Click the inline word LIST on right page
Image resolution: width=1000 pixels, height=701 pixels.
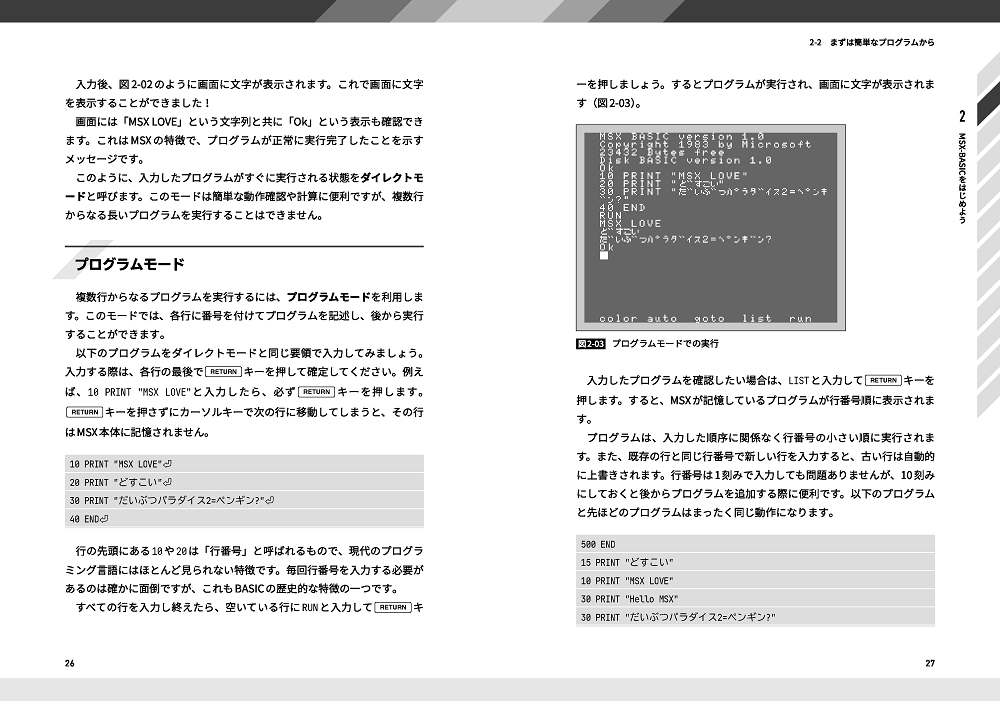point(798,381)
